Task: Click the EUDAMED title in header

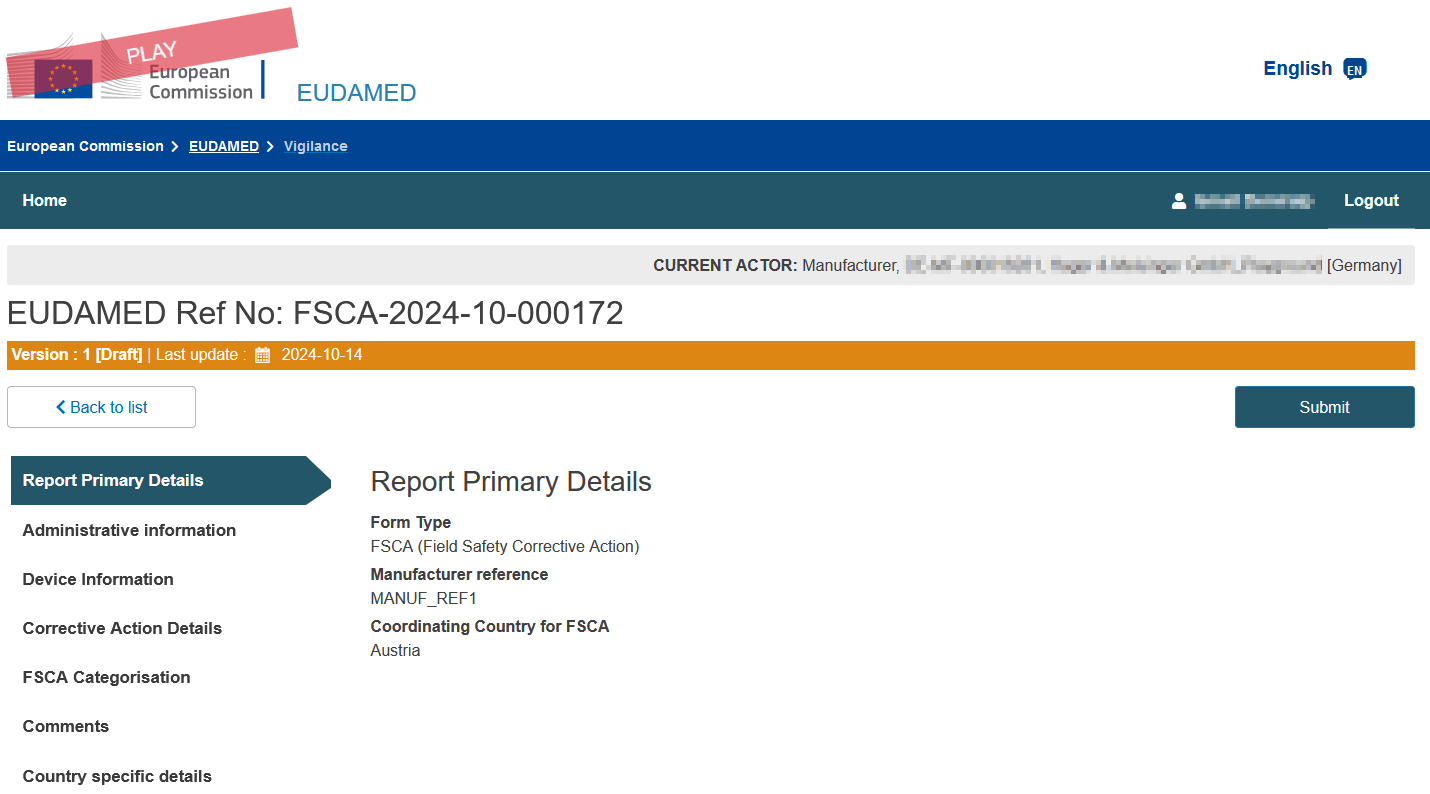Action: 356,93
